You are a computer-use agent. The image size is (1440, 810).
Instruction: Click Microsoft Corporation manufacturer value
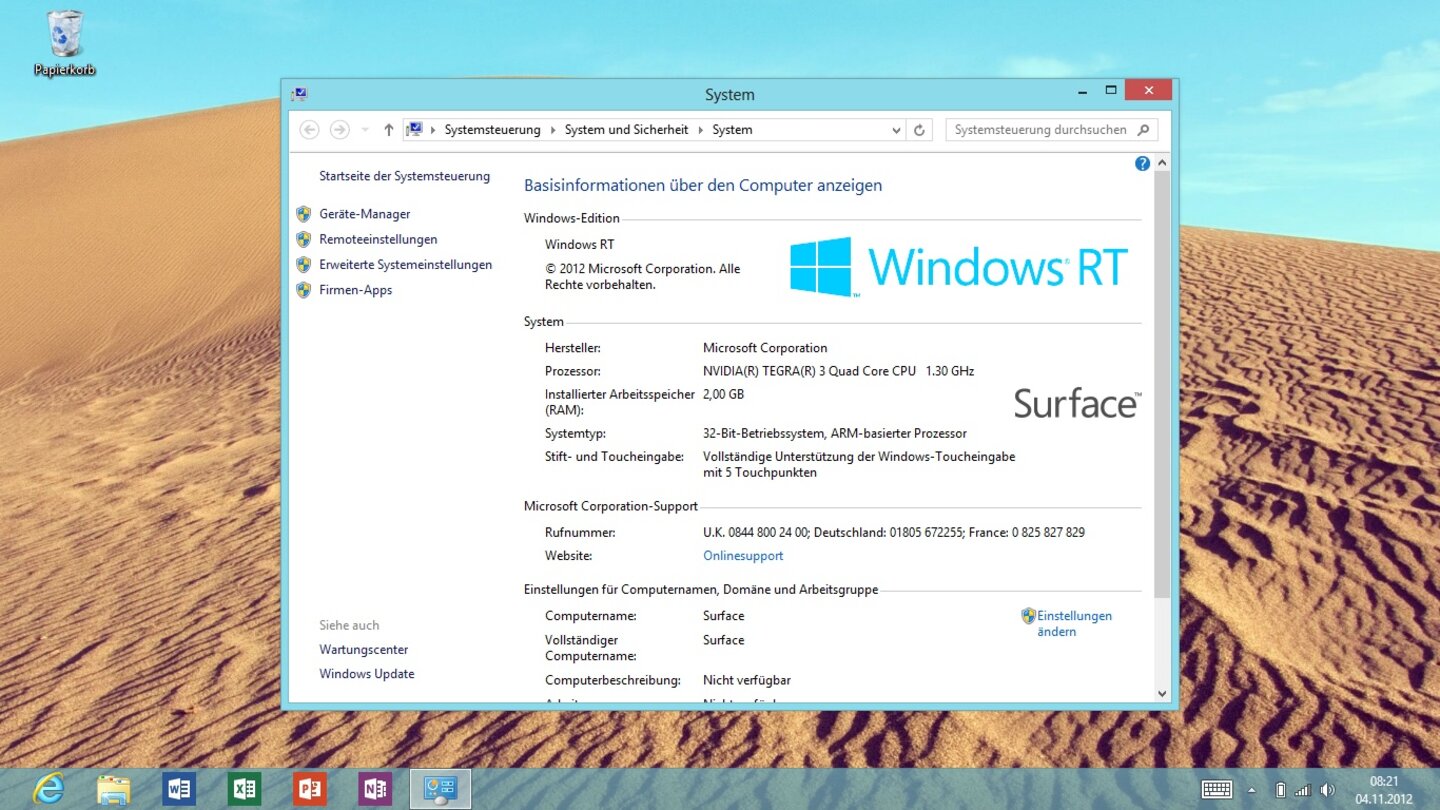pos(765,348)
